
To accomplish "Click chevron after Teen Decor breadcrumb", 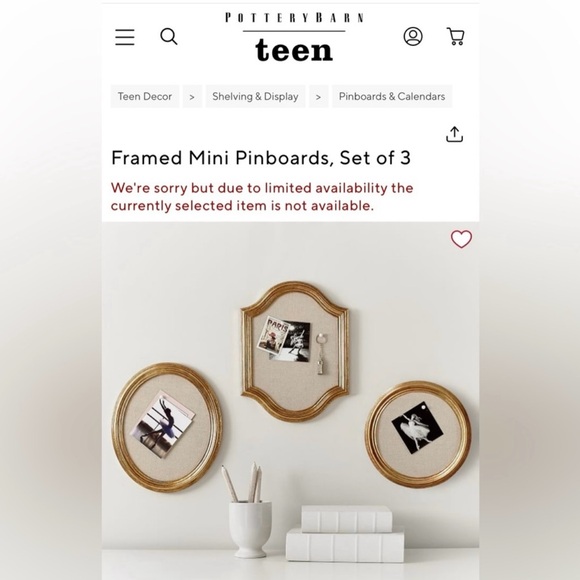I will pos(192,97).
